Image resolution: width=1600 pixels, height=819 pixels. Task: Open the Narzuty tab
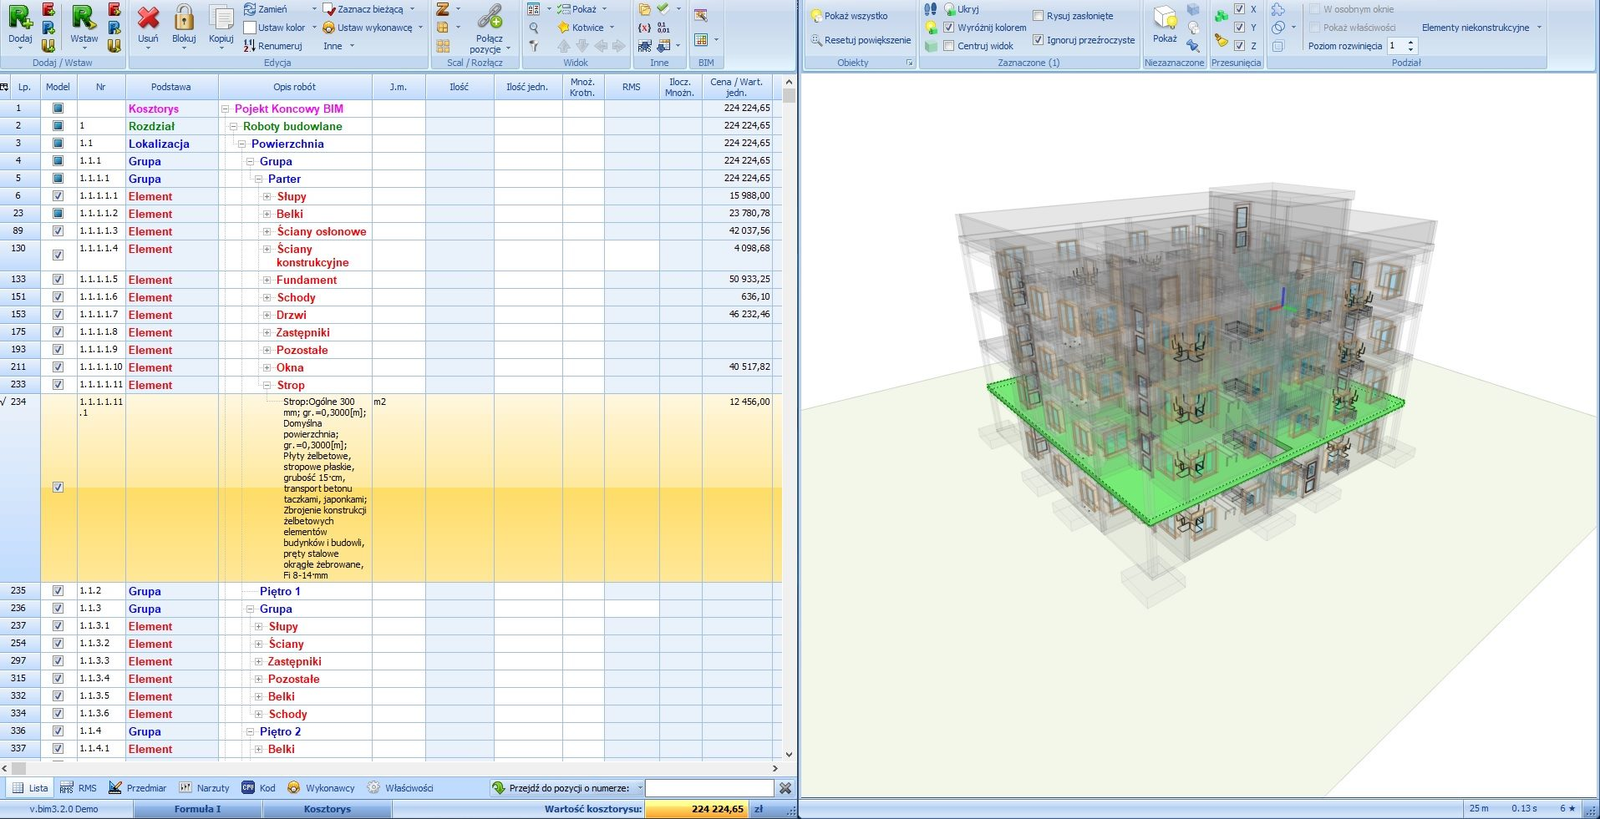[x=204, y=788]
